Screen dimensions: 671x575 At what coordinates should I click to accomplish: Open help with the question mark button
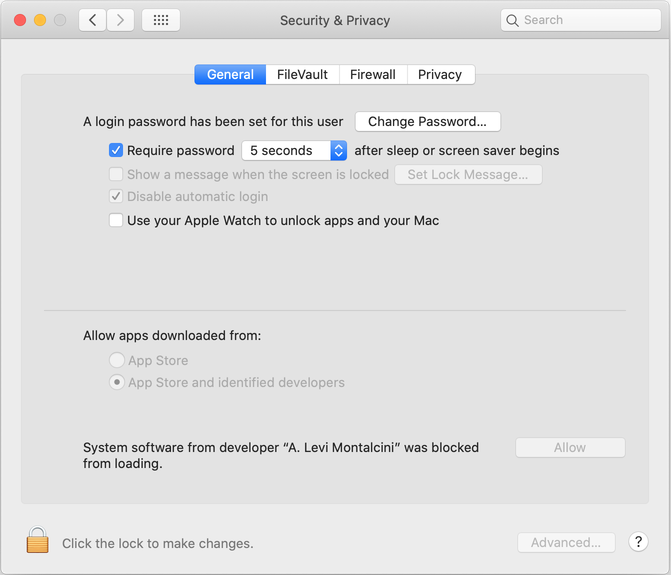coord(638,542)
